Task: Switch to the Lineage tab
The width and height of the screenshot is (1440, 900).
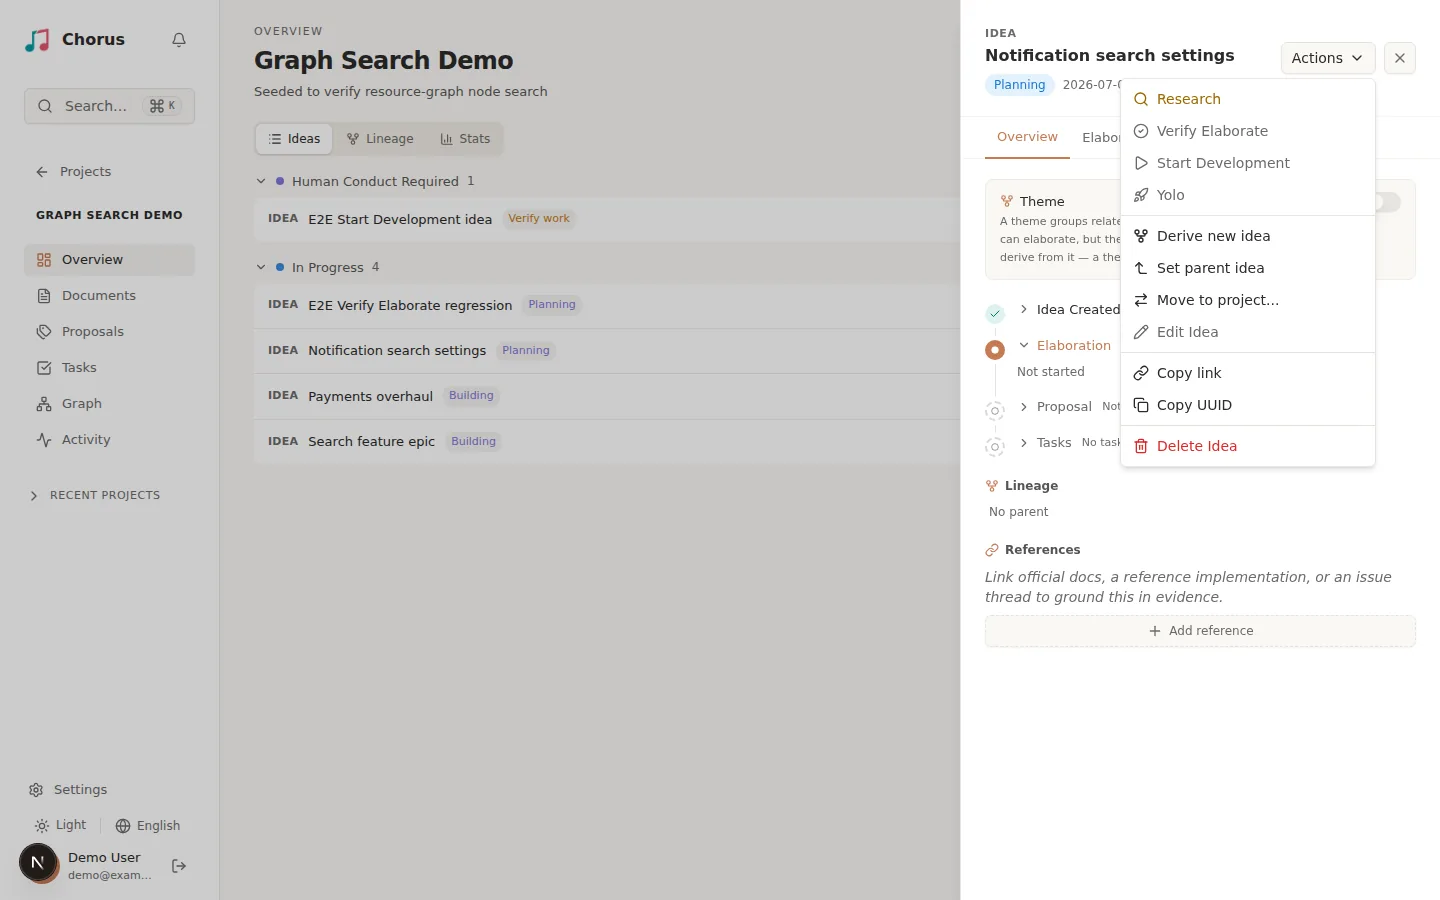Action: coord(380,139)
